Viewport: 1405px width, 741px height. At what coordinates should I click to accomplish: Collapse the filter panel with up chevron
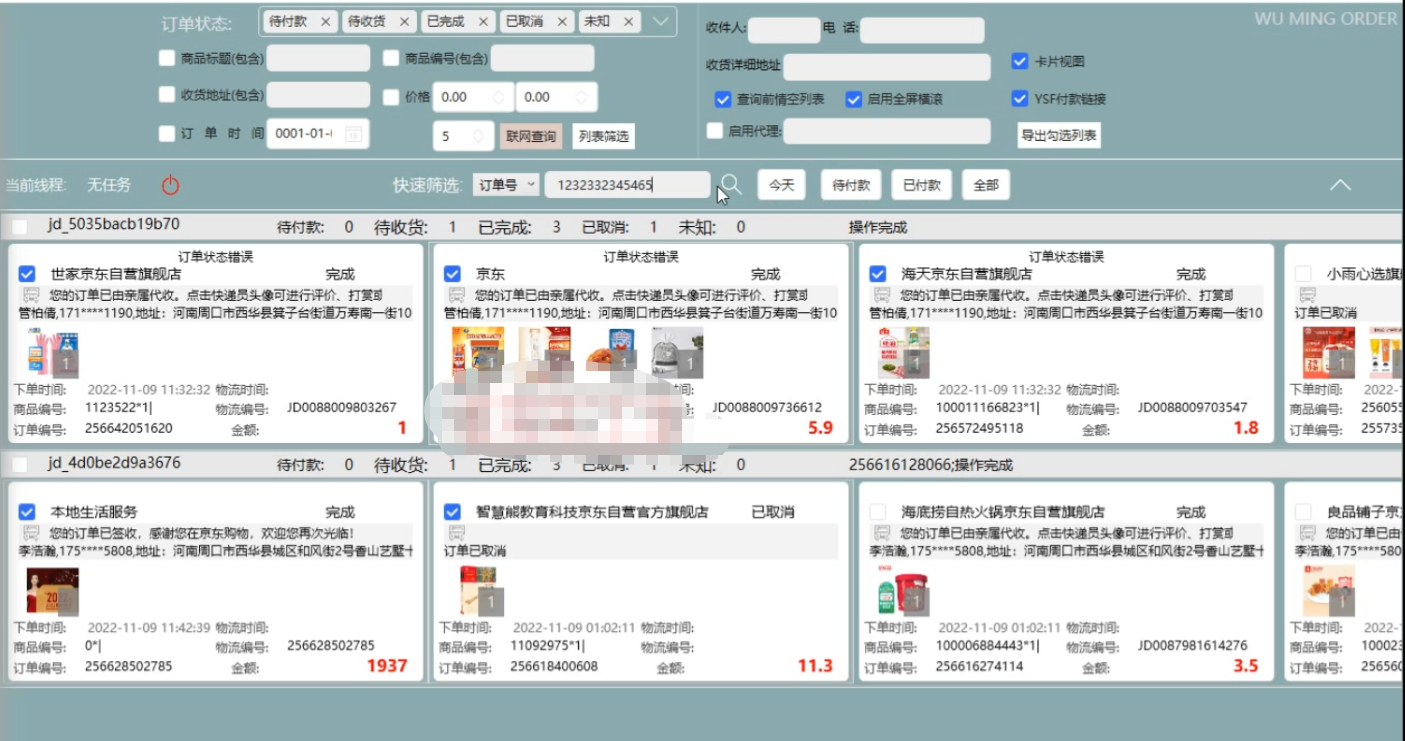[1339, 185]
